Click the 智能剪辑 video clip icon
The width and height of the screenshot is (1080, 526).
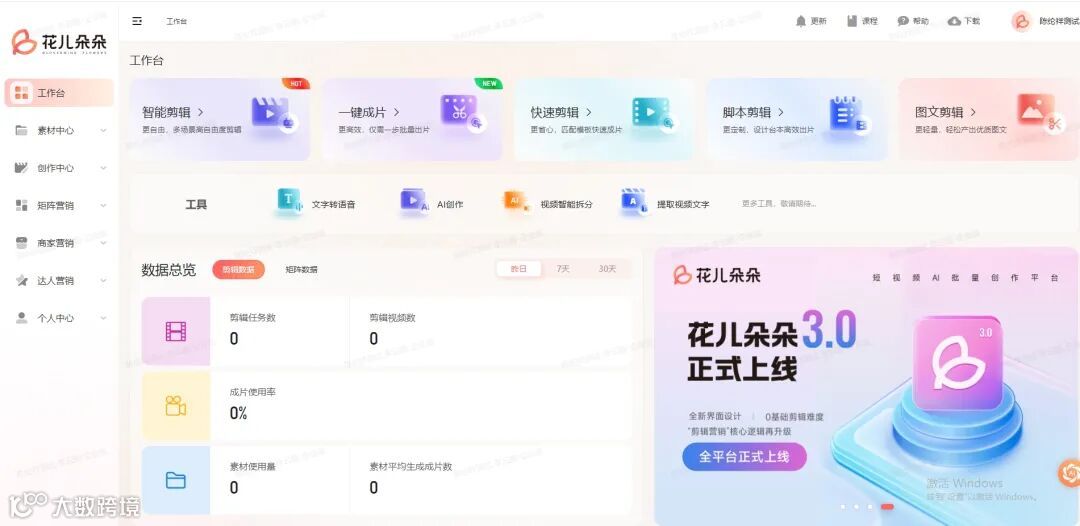click(x=273, y=114)
